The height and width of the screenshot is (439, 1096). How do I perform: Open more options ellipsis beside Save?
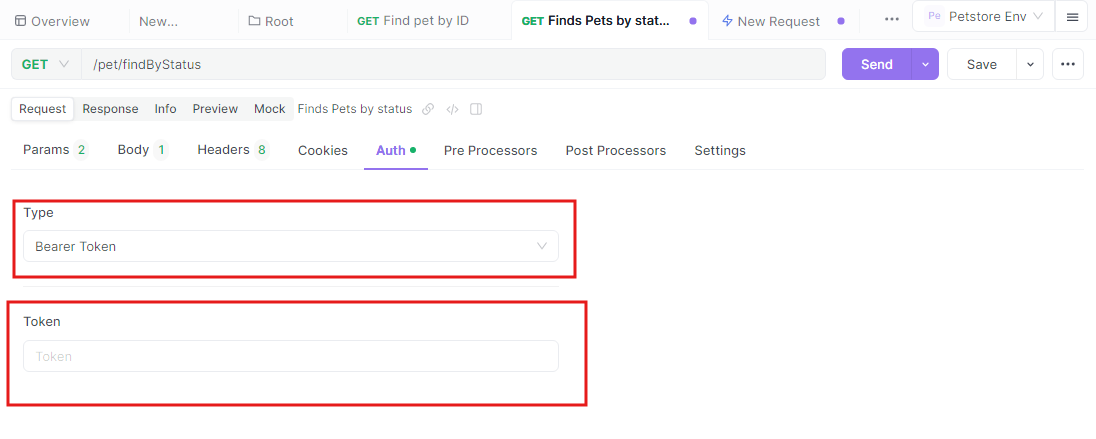coord(1067,64)
